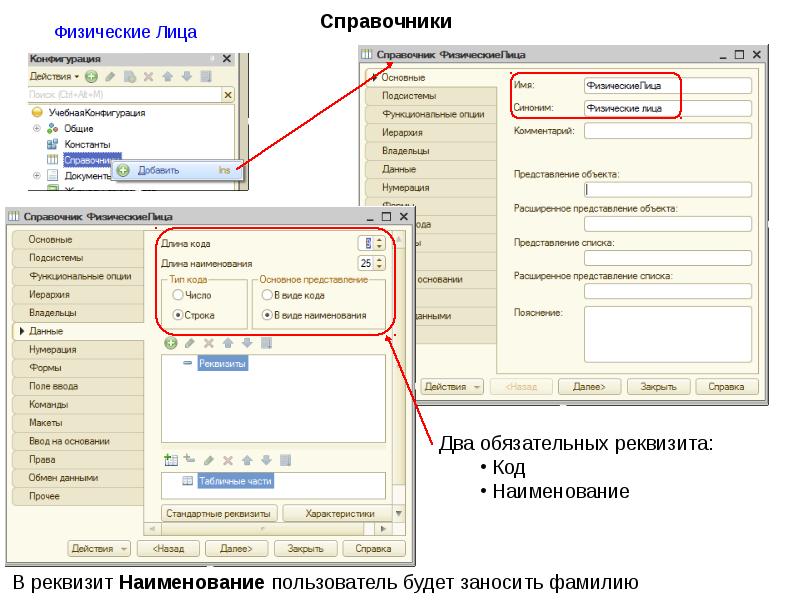Image resolution: width=800 pixels, height=600 pixels.
Task: Open Действия dropdown in Конфигурация panel
Action: (x=53, y=76)
